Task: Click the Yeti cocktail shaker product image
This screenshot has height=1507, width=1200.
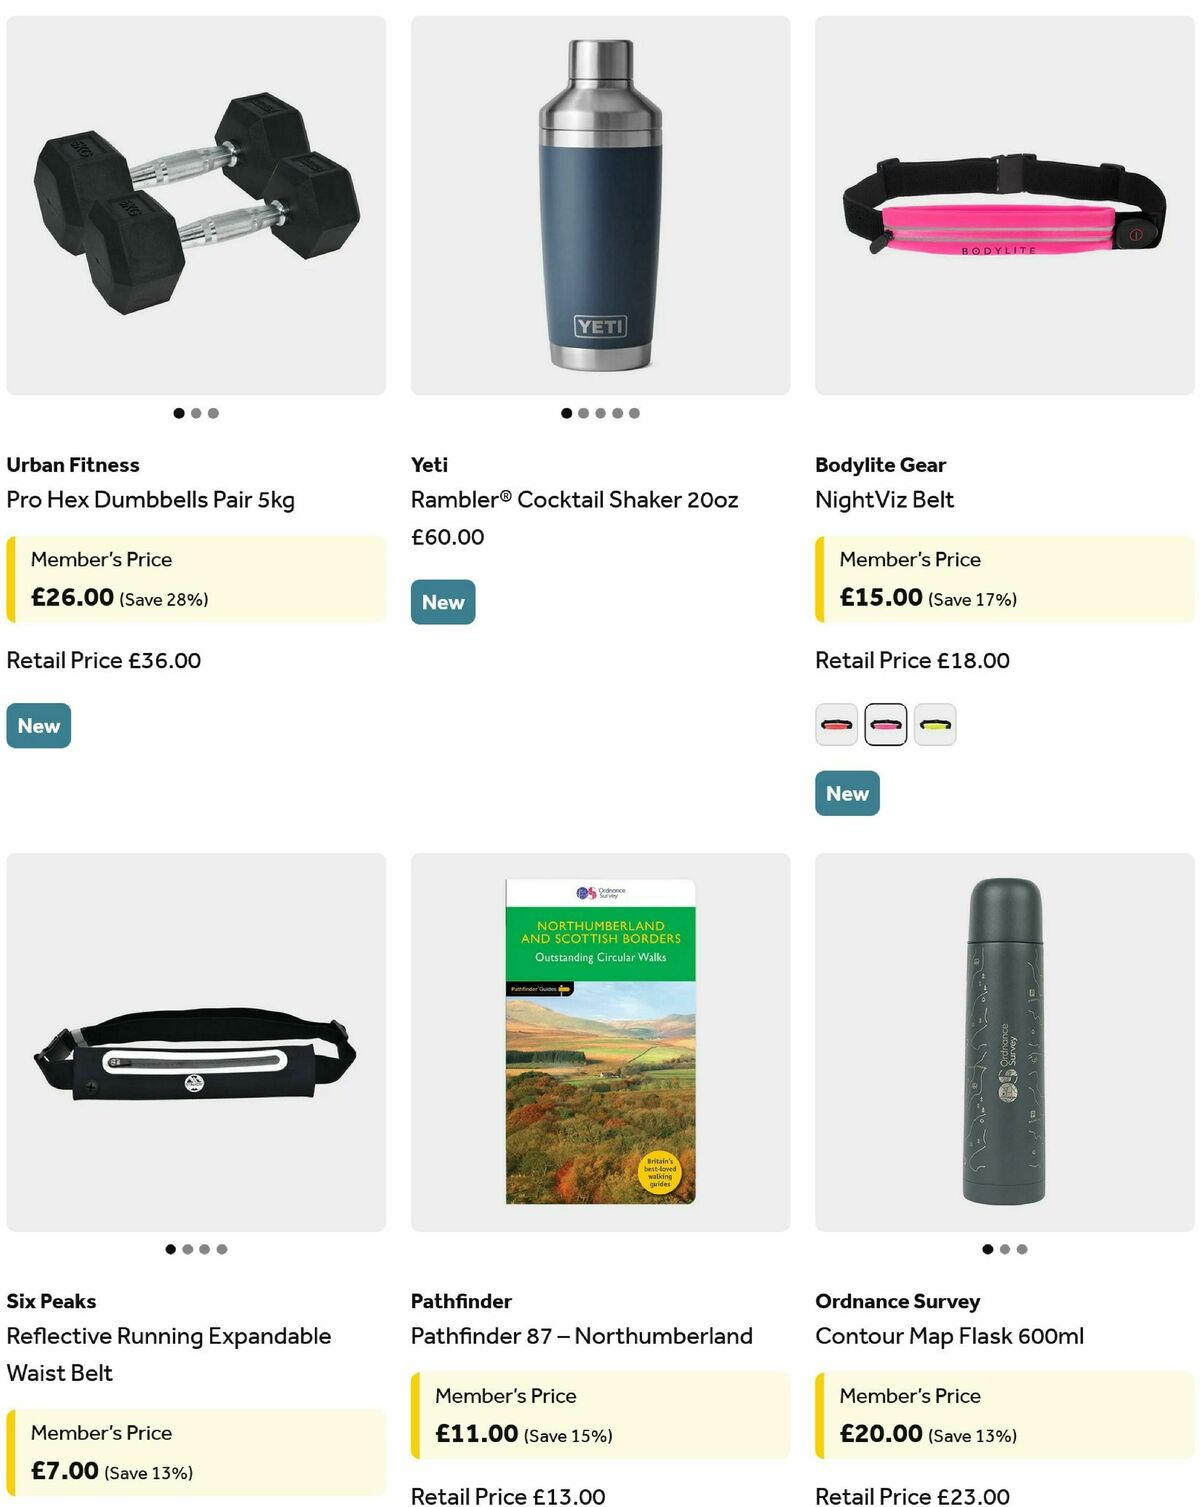Action: [600, 200]
